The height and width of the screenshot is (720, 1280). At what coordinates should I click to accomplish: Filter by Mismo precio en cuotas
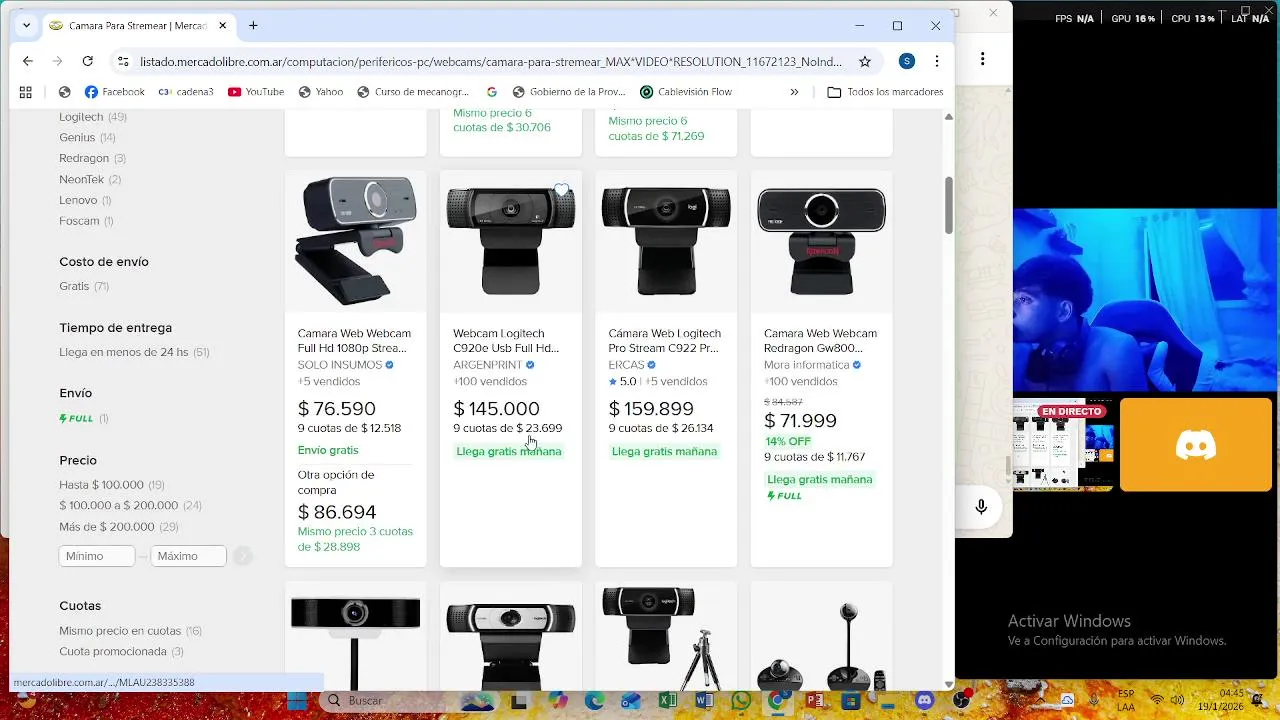point(130,631)
